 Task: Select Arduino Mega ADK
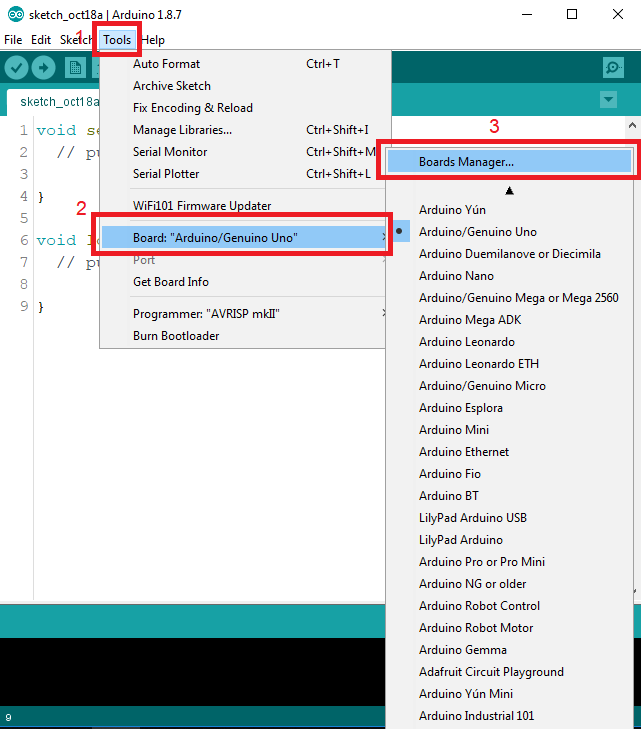509,320
